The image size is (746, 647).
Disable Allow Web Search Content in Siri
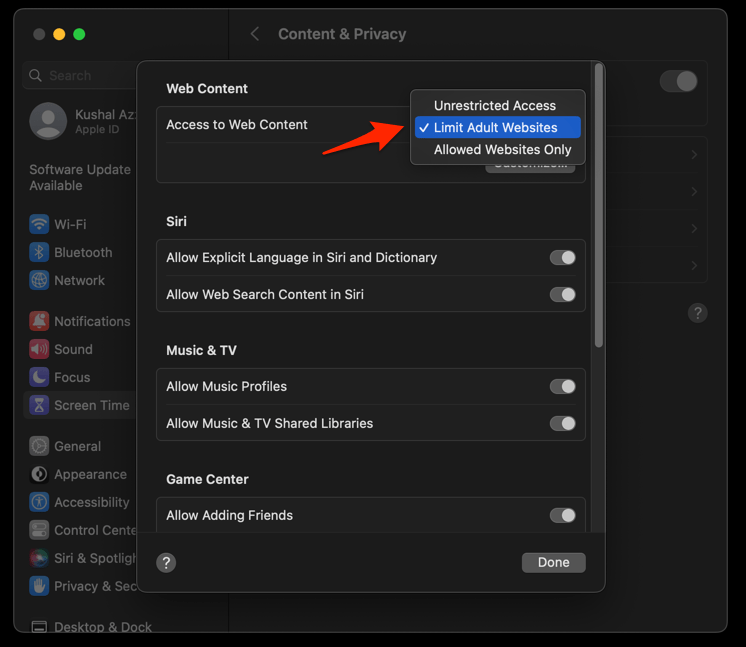(x=563, y=295)
